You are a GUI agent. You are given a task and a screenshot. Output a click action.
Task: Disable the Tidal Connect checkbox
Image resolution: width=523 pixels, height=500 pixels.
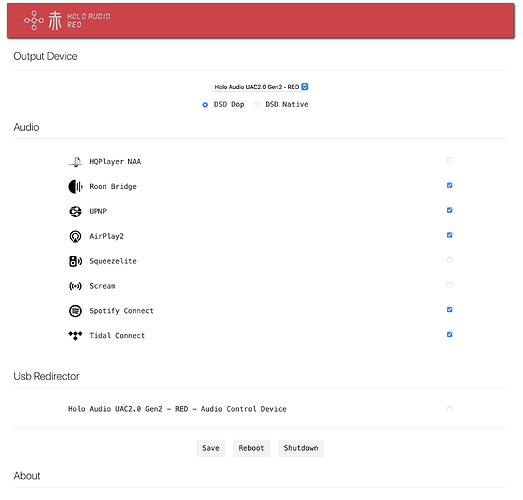click(450, 335)
